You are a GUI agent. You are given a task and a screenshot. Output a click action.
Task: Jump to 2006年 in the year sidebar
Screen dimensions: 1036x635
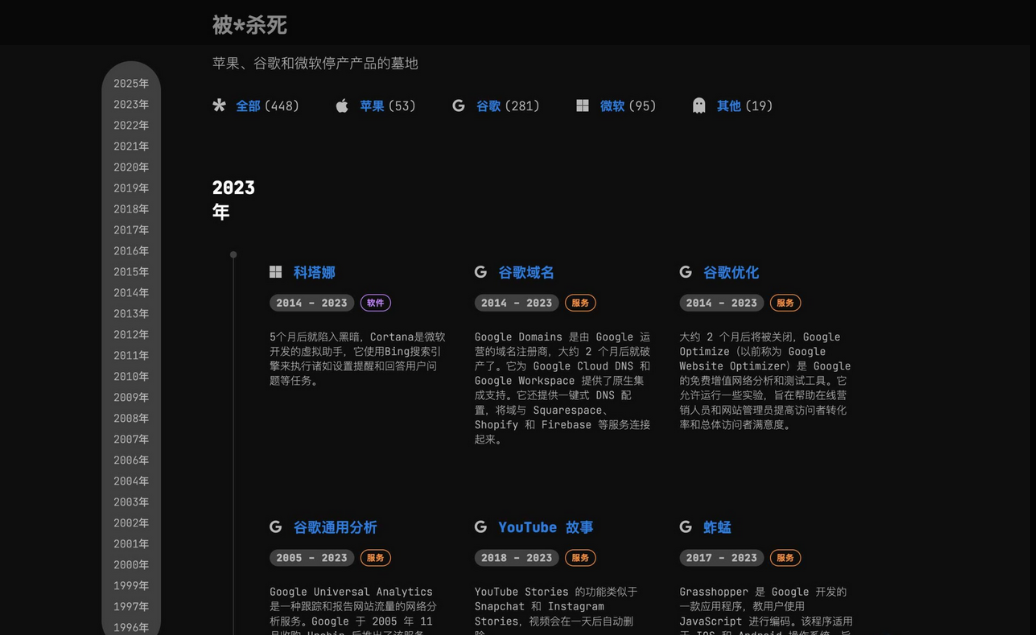coord(131,461)
